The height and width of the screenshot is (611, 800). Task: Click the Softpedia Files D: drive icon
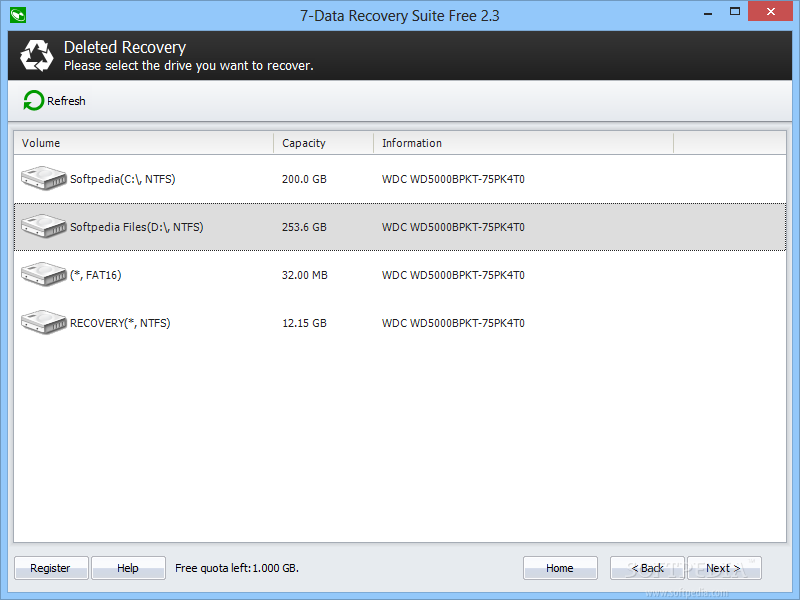44,226
